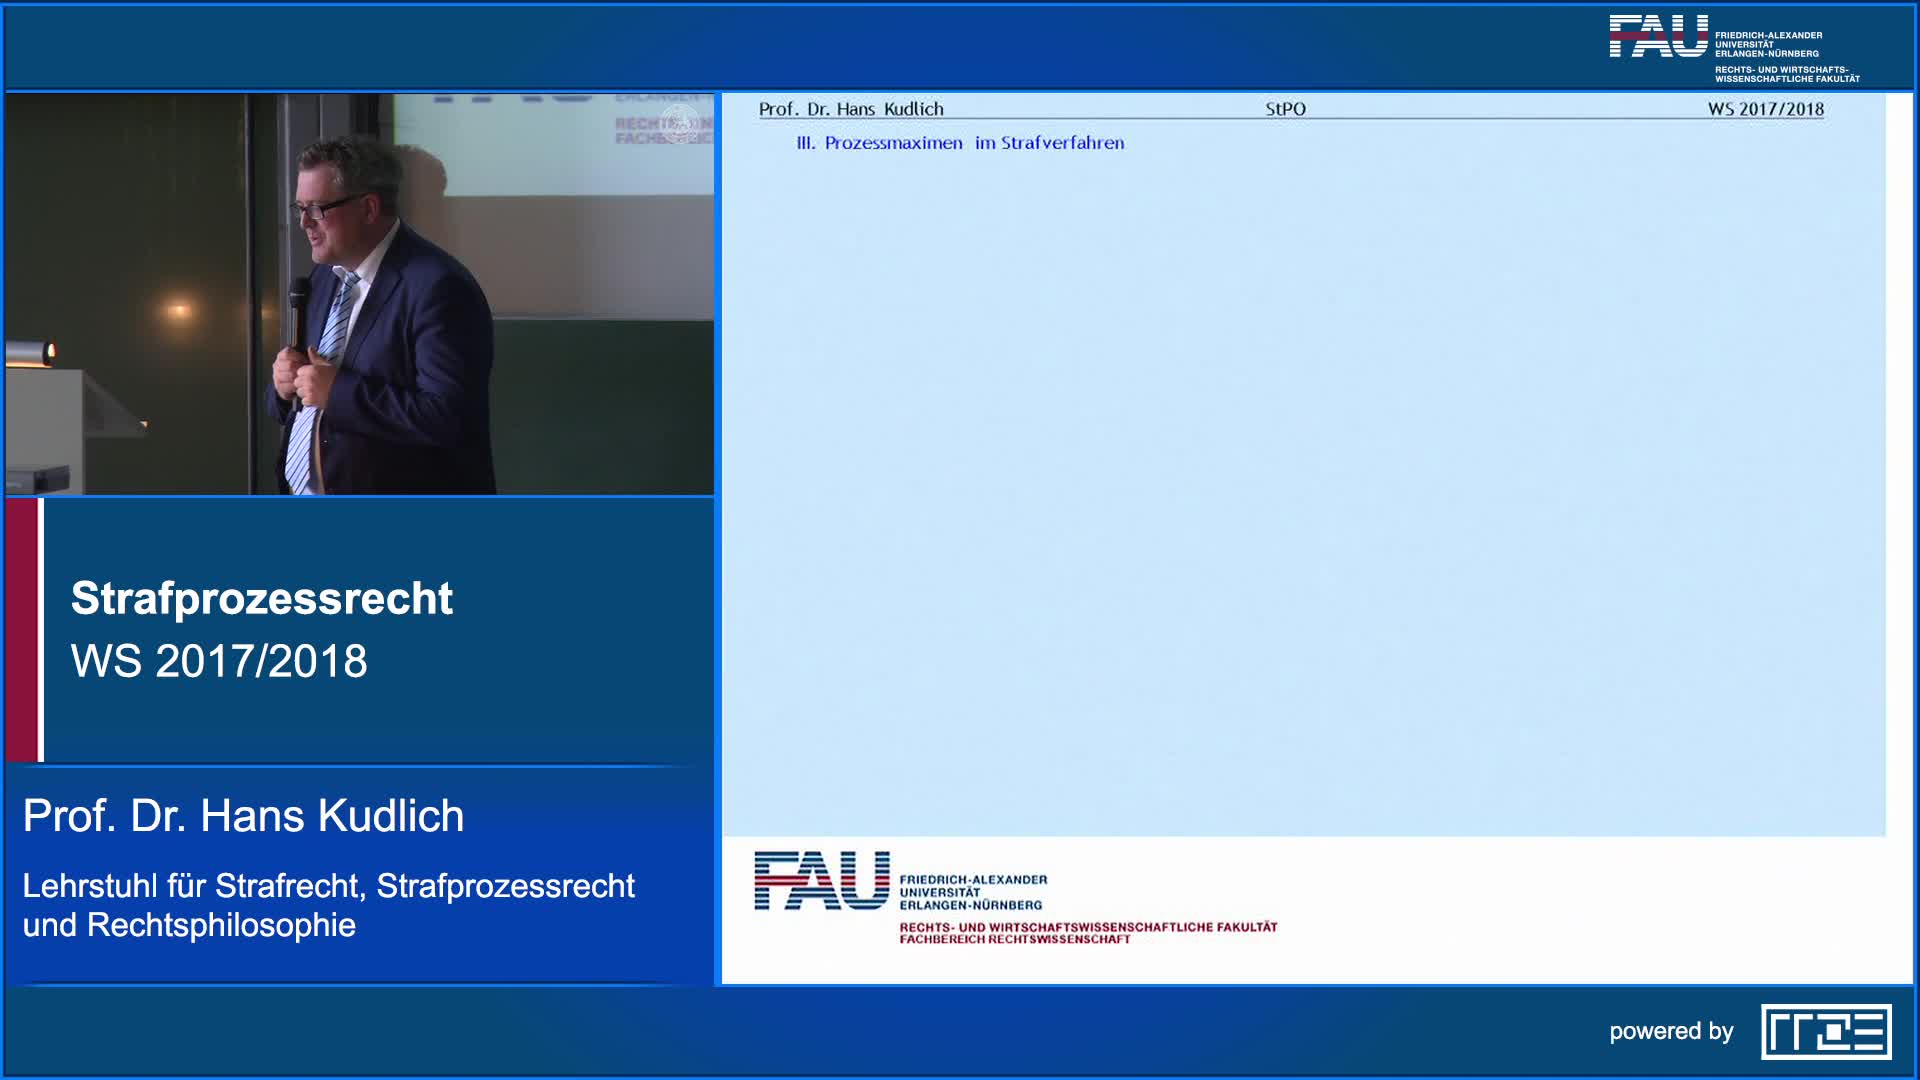Click the red vertical bar beside the title

coord(21,630)
